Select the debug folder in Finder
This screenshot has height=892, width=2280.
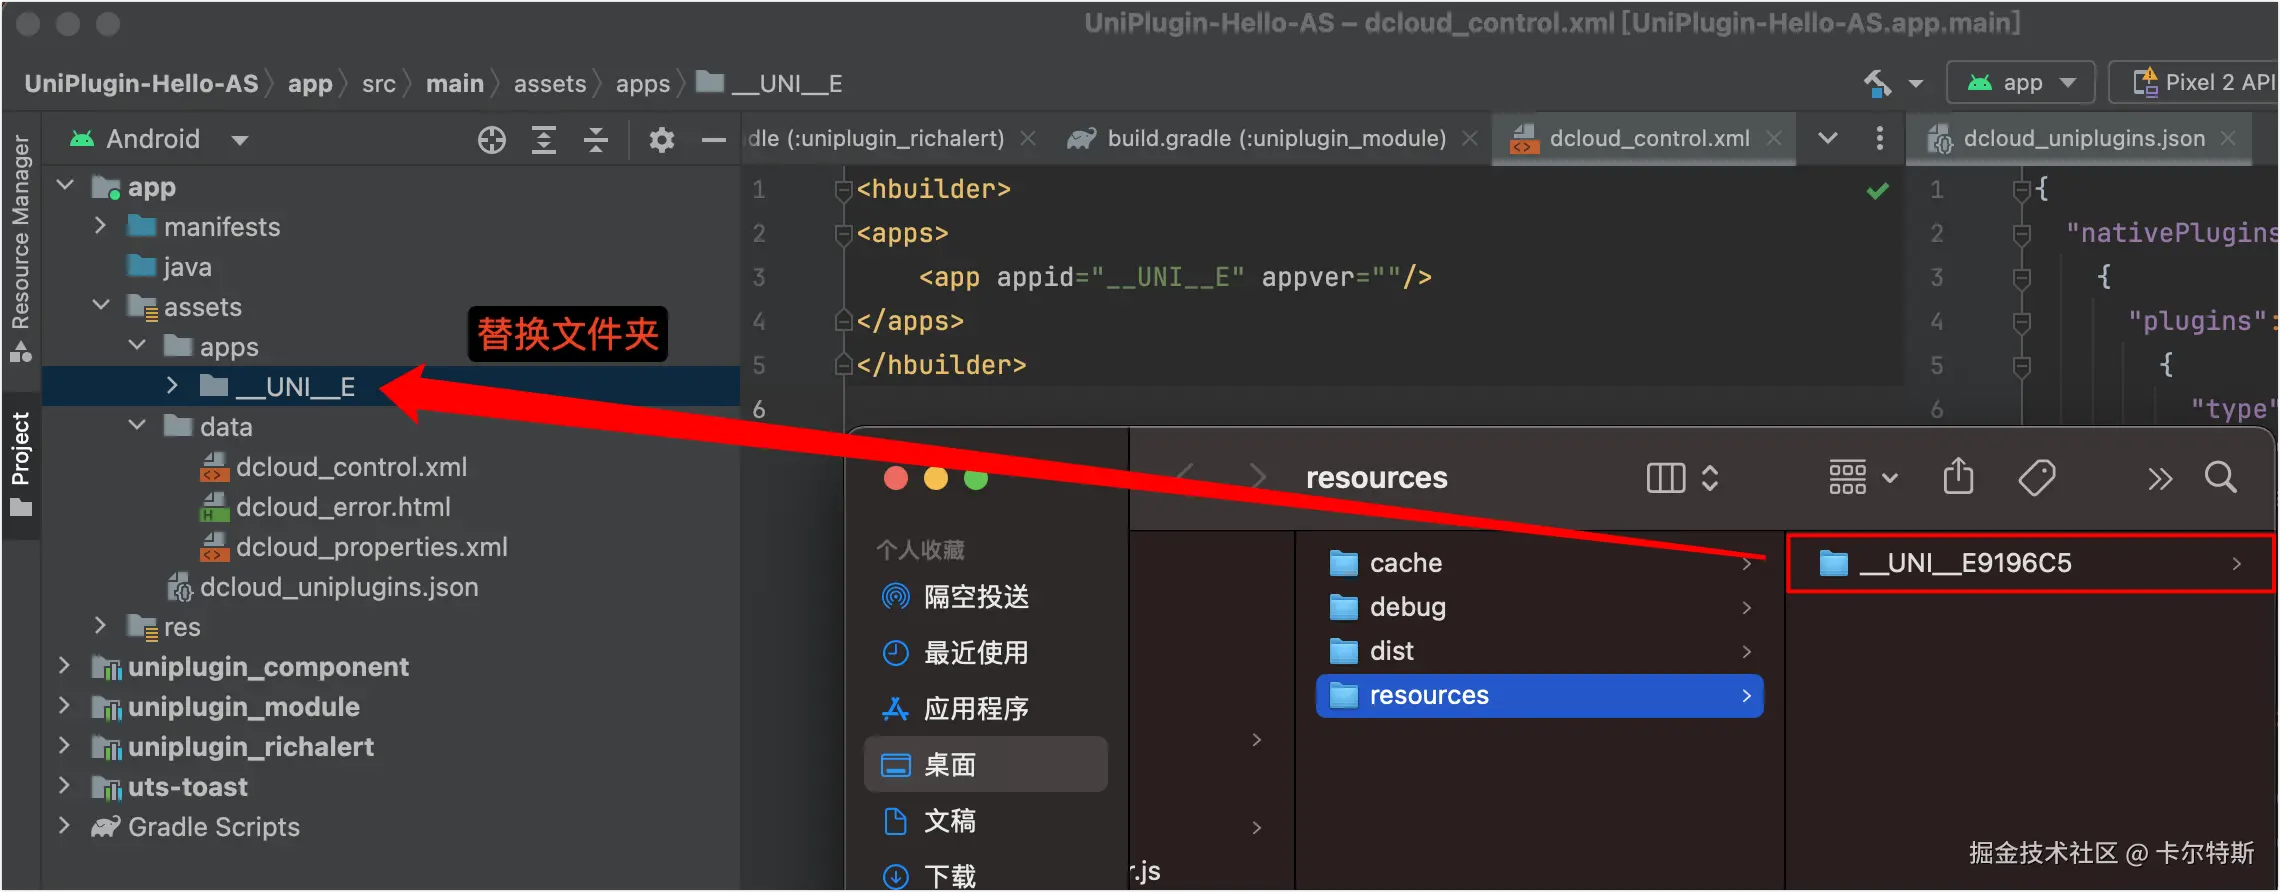(x=1540, y=607)
